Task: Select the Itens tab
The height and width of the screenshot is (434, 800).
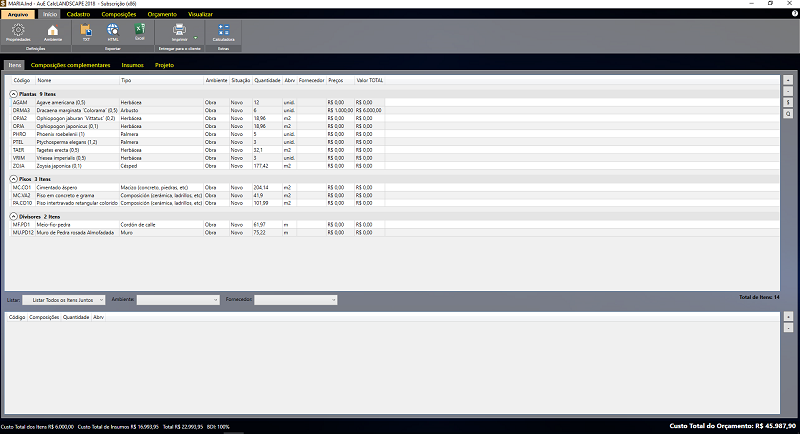Action: [15, 65]
